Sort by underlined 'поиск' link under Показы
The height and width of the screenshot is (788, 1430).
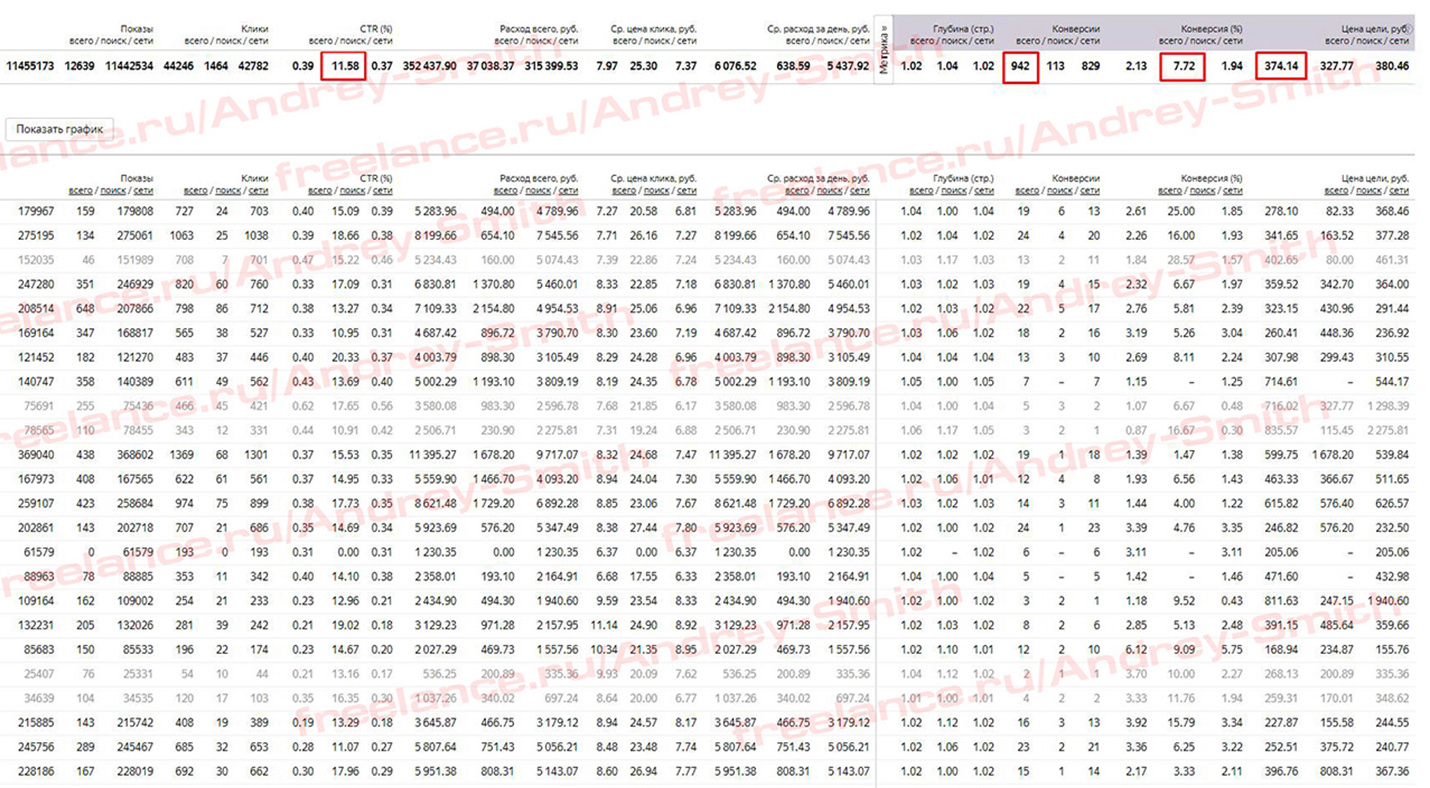[113, 190]
